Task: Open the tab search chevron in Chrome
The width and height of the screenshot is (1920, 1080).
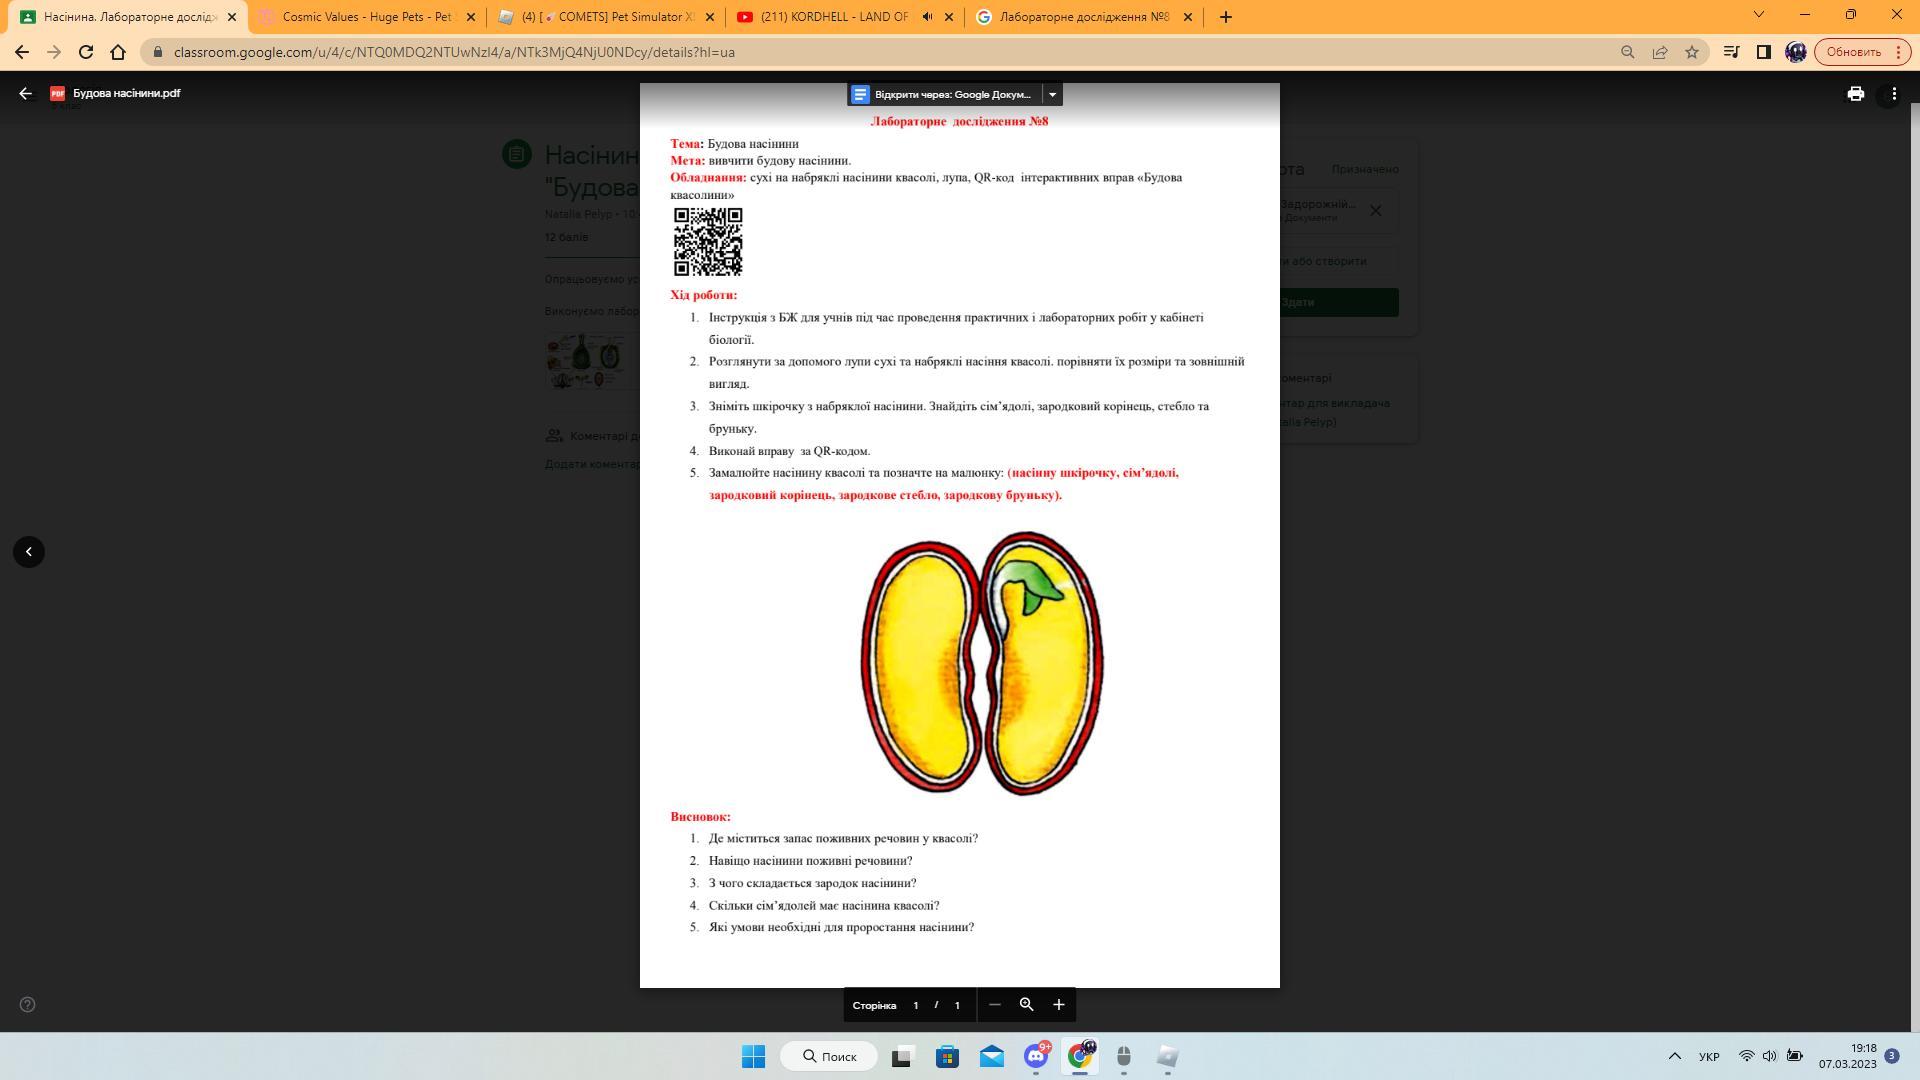Action: 1759,15
